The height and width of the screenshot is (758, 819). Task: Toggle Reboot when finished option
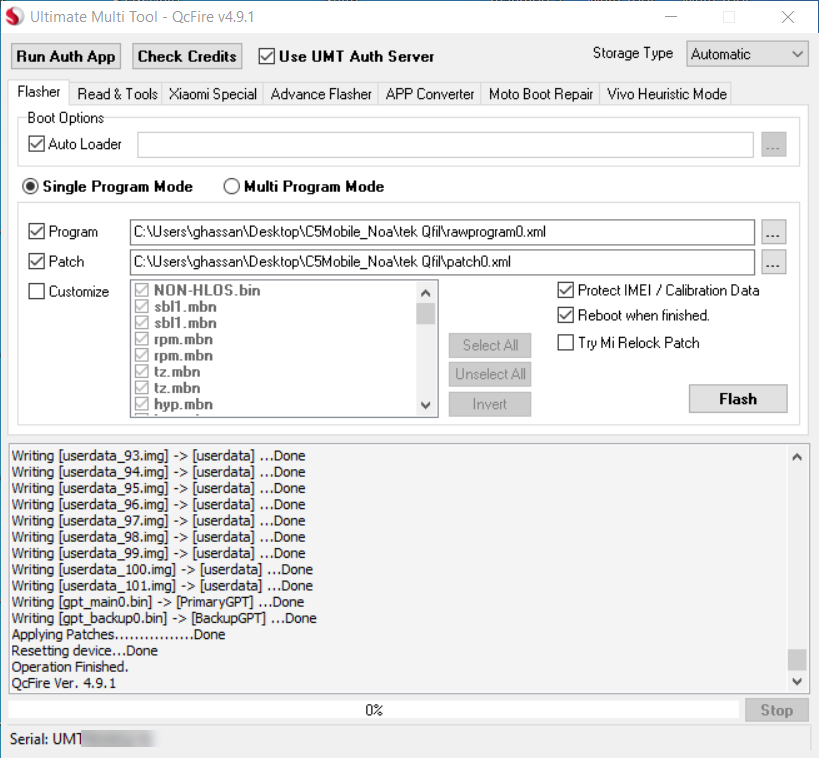pos(566,315)
